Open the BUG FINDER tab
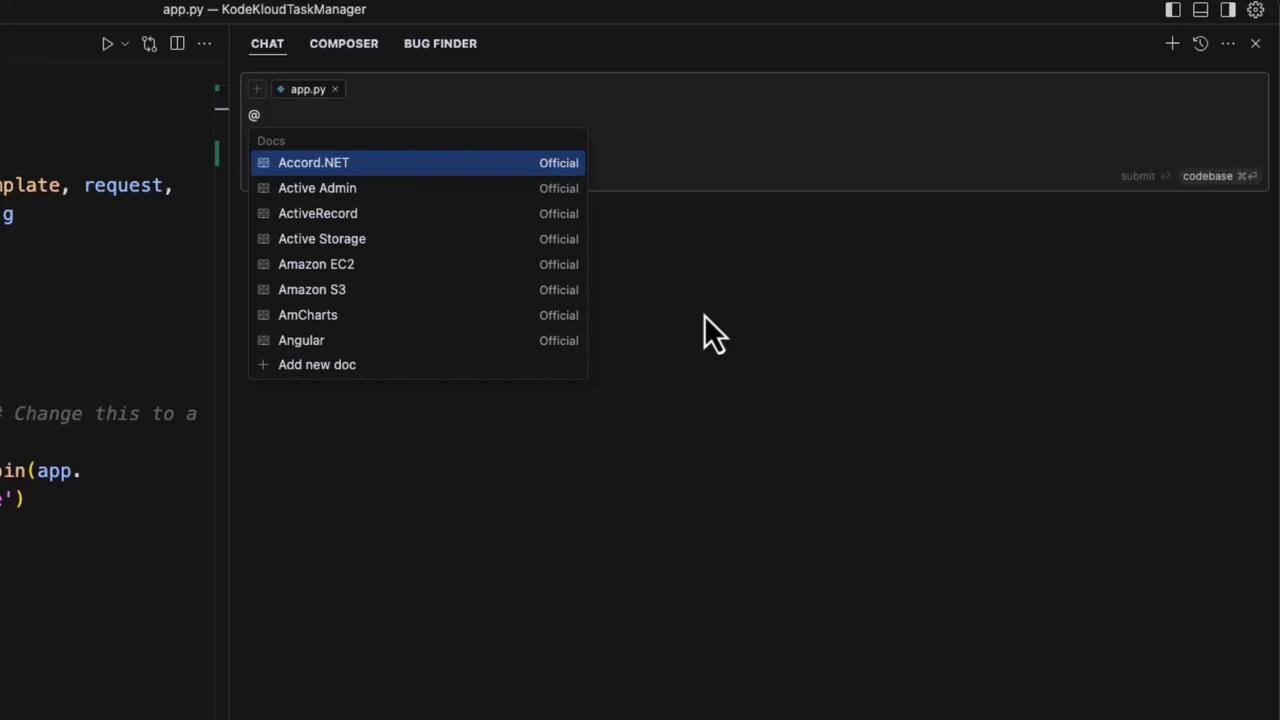 click(440, 44)
